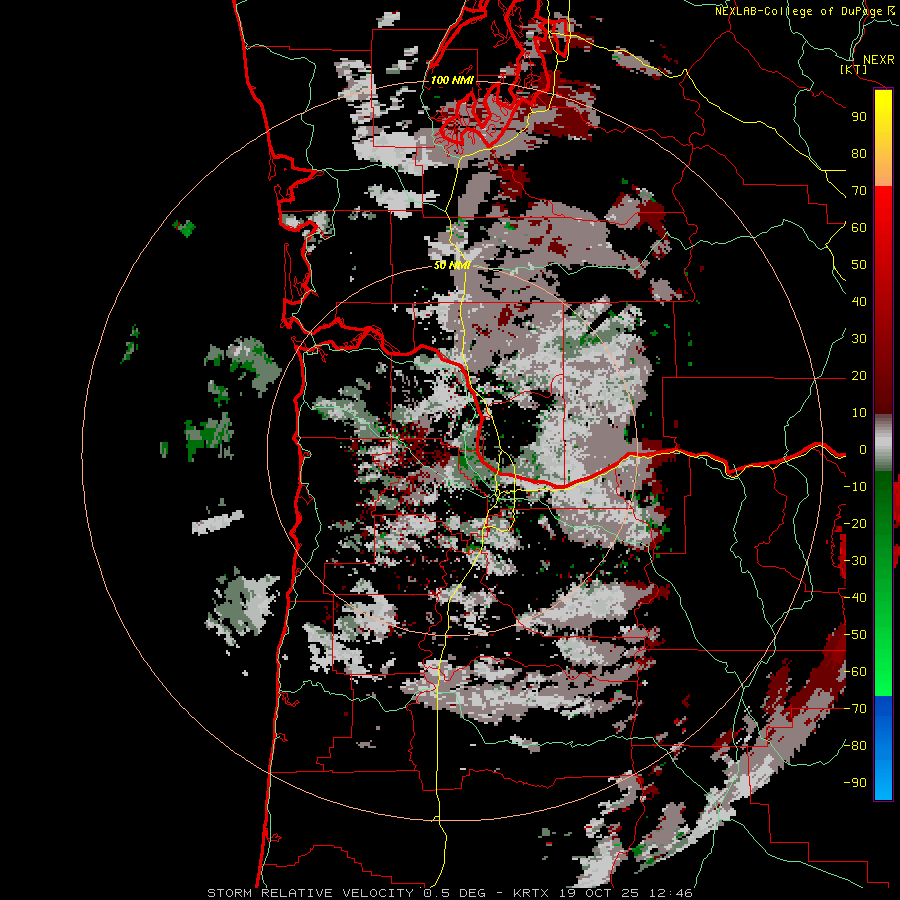
Task: Select the -60 value on velocity scale
Action: (x=855, y=672)
